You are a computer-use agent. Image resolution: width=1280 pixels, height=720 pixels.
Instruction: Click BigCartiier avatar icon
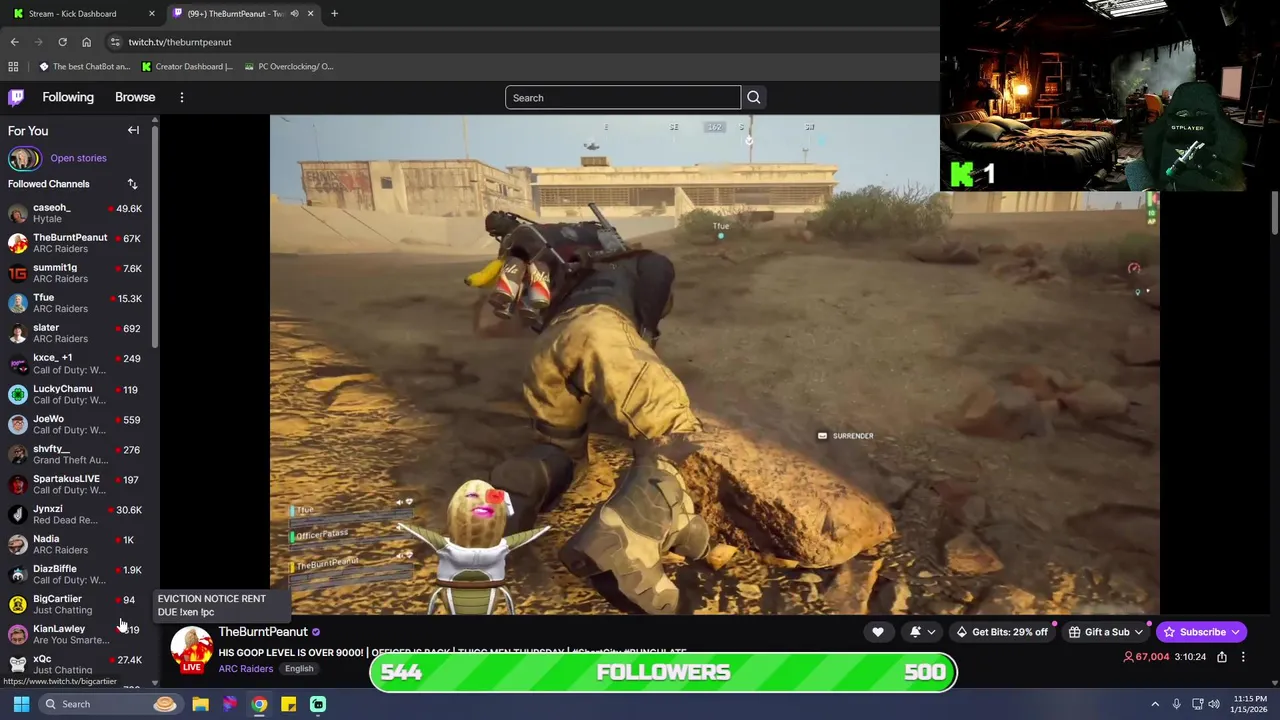point(18,604)
